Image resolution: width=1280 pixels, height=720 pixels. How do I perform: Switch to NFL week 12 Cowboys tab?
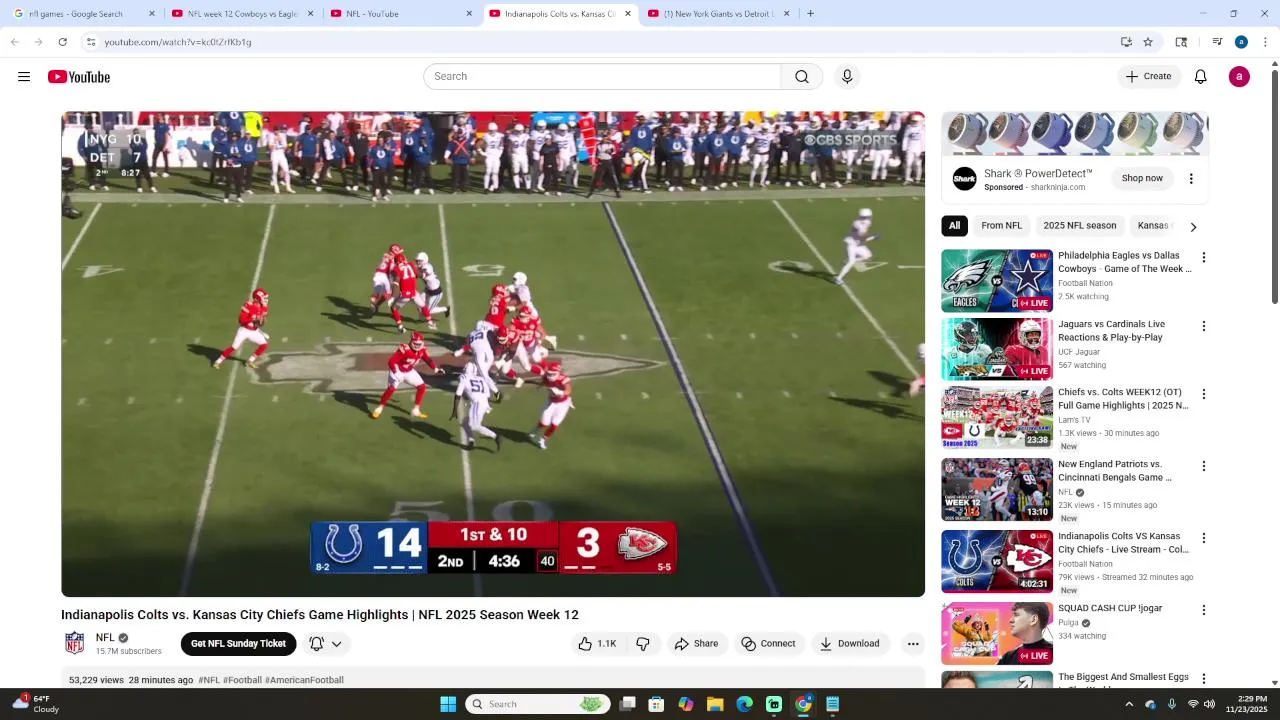coord(243,14)
